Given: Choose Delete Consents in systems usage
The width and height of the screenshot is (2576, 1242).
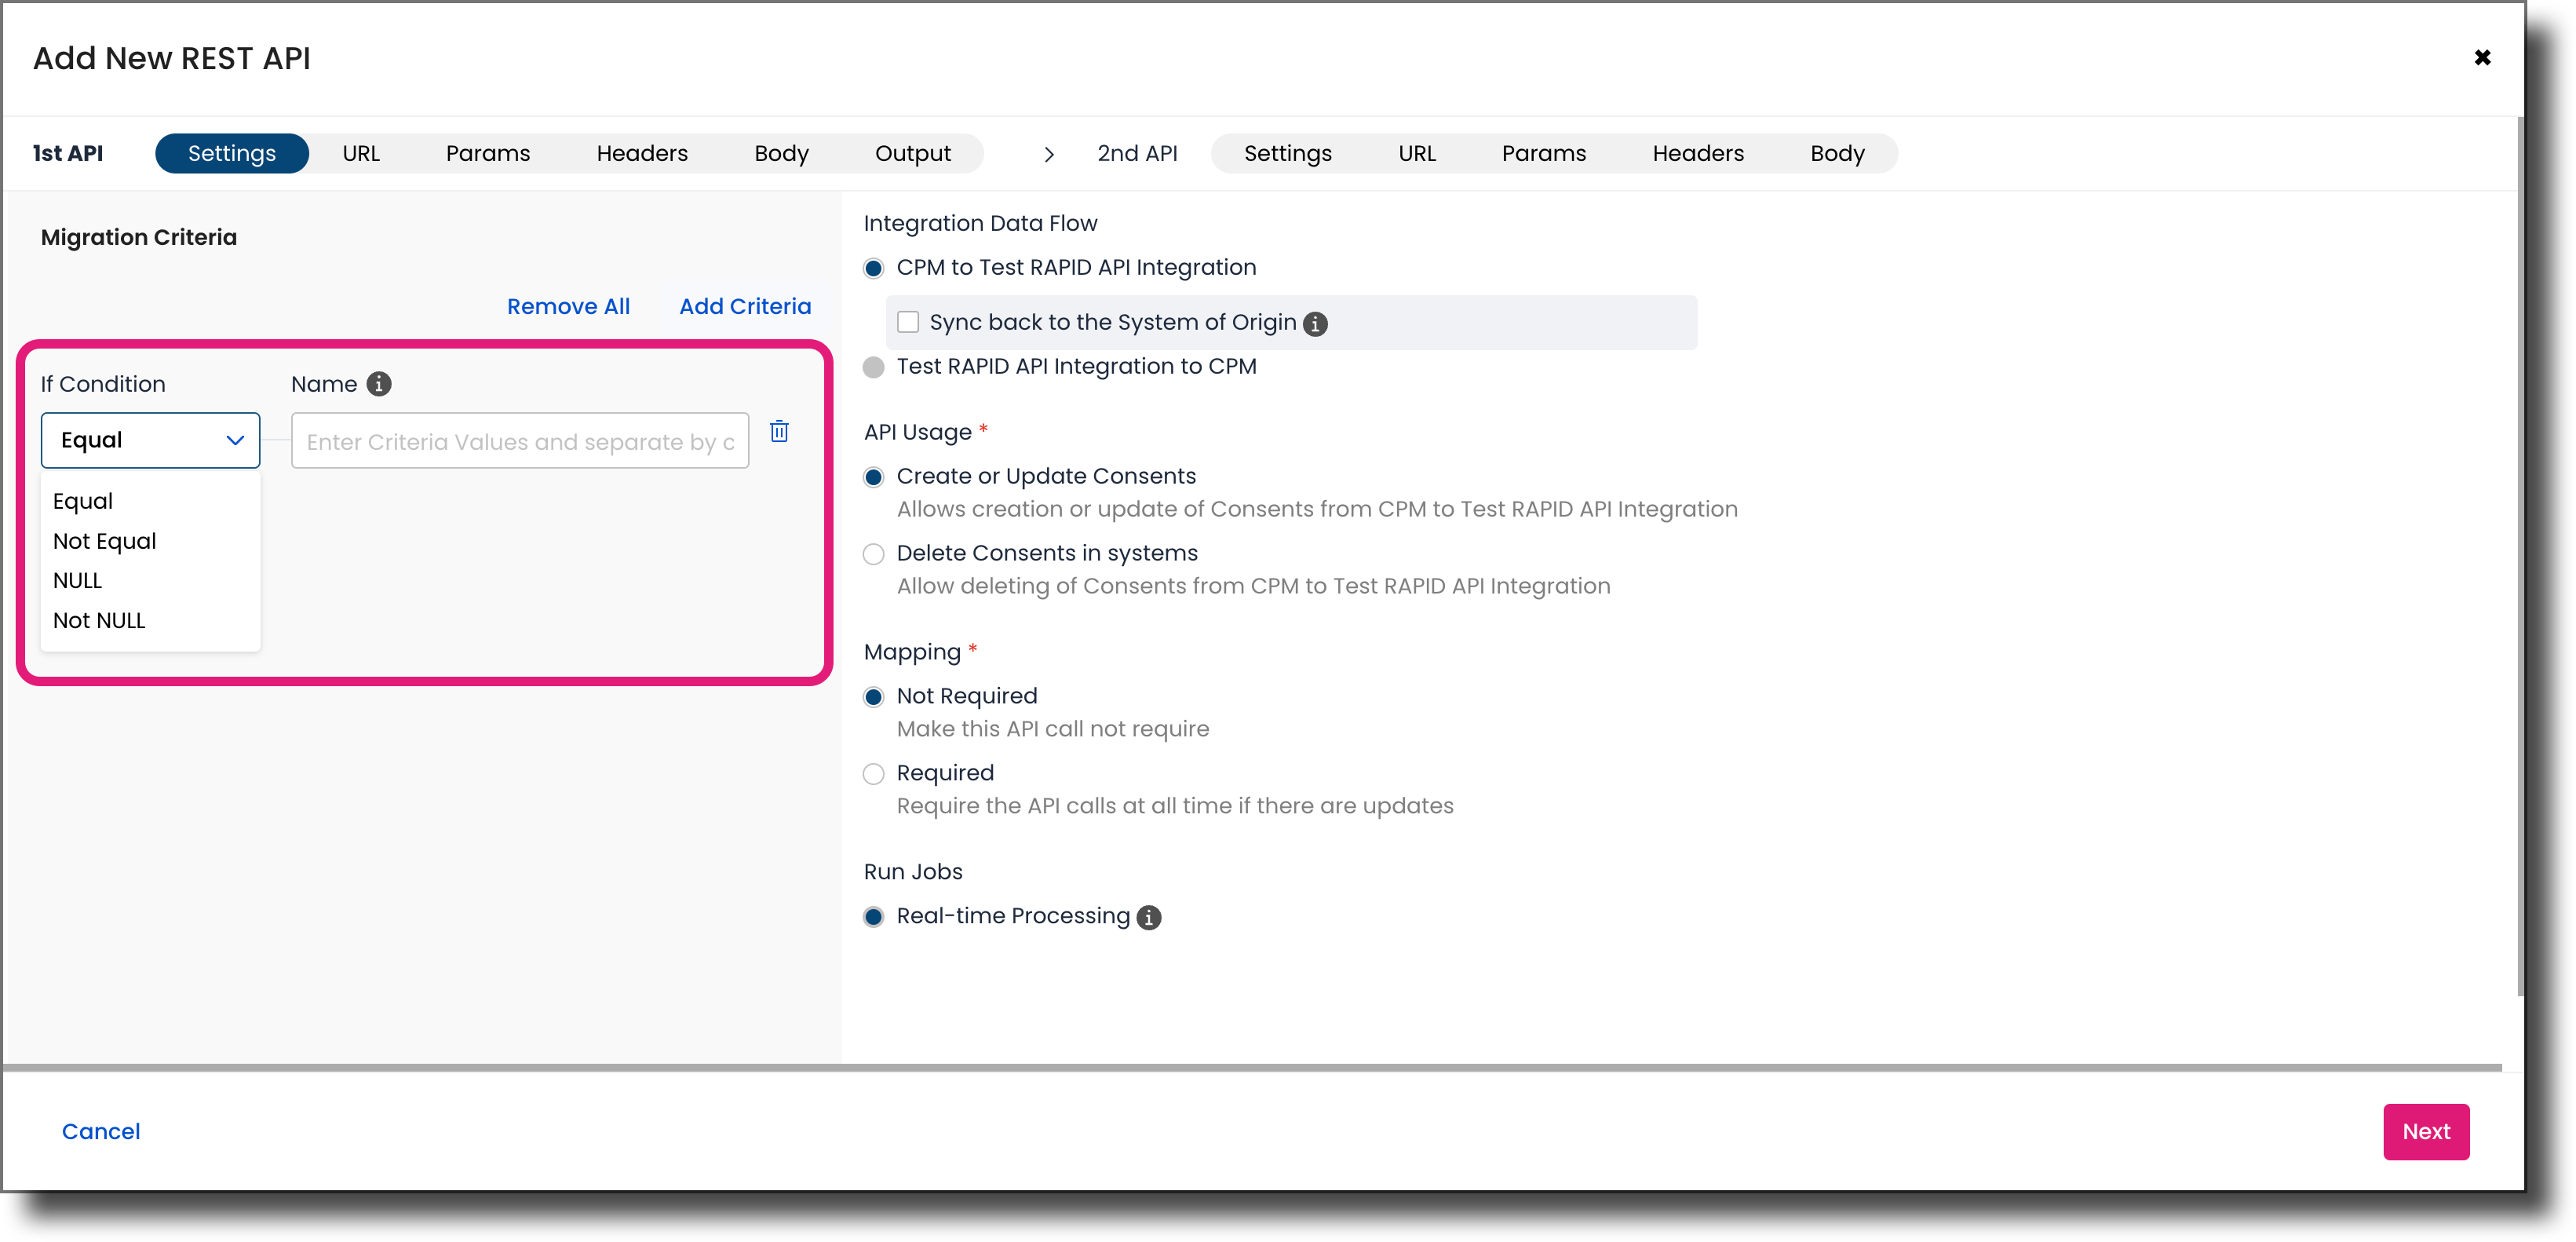Looking at the screenshot, I should click(874, 554).
